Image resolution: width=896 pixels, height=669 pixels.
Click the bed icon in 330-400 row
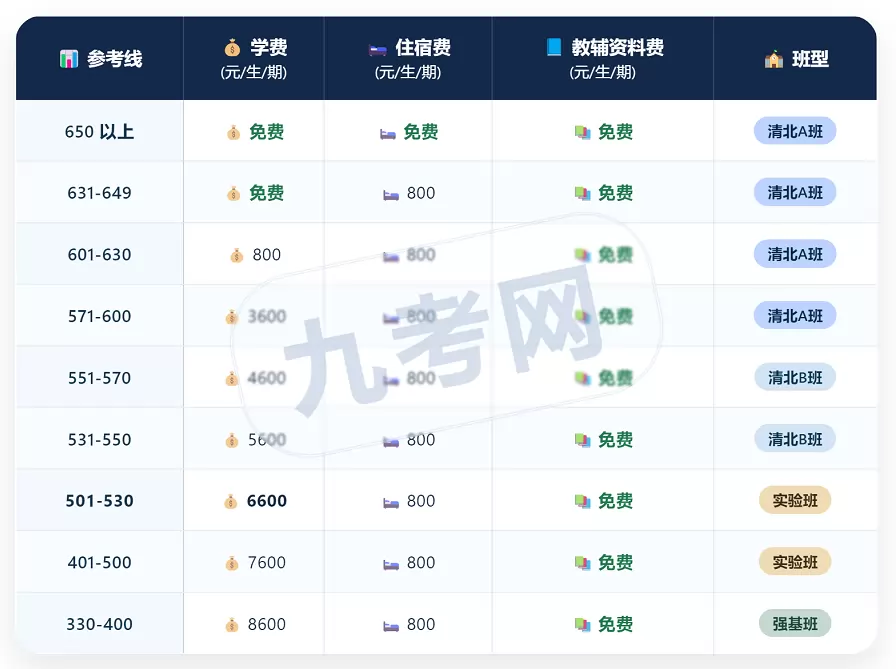[x=391, y=627]
